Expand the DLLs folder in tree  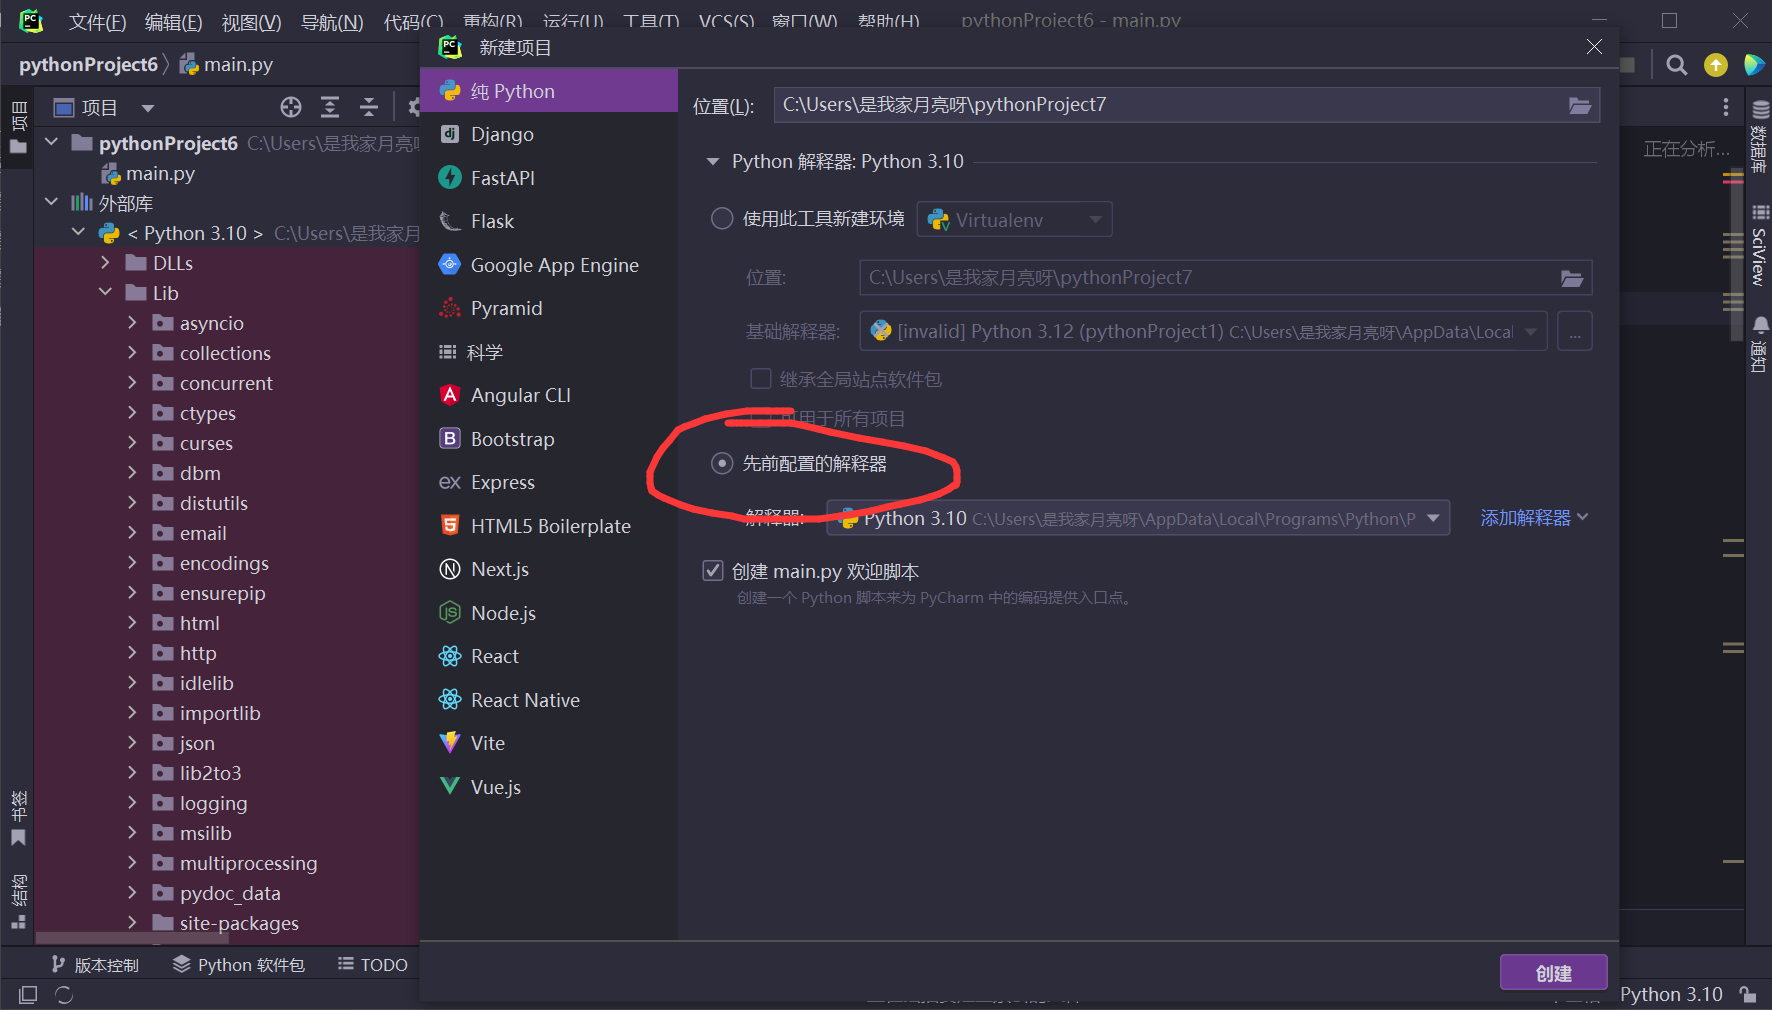[x=105, y=262]
